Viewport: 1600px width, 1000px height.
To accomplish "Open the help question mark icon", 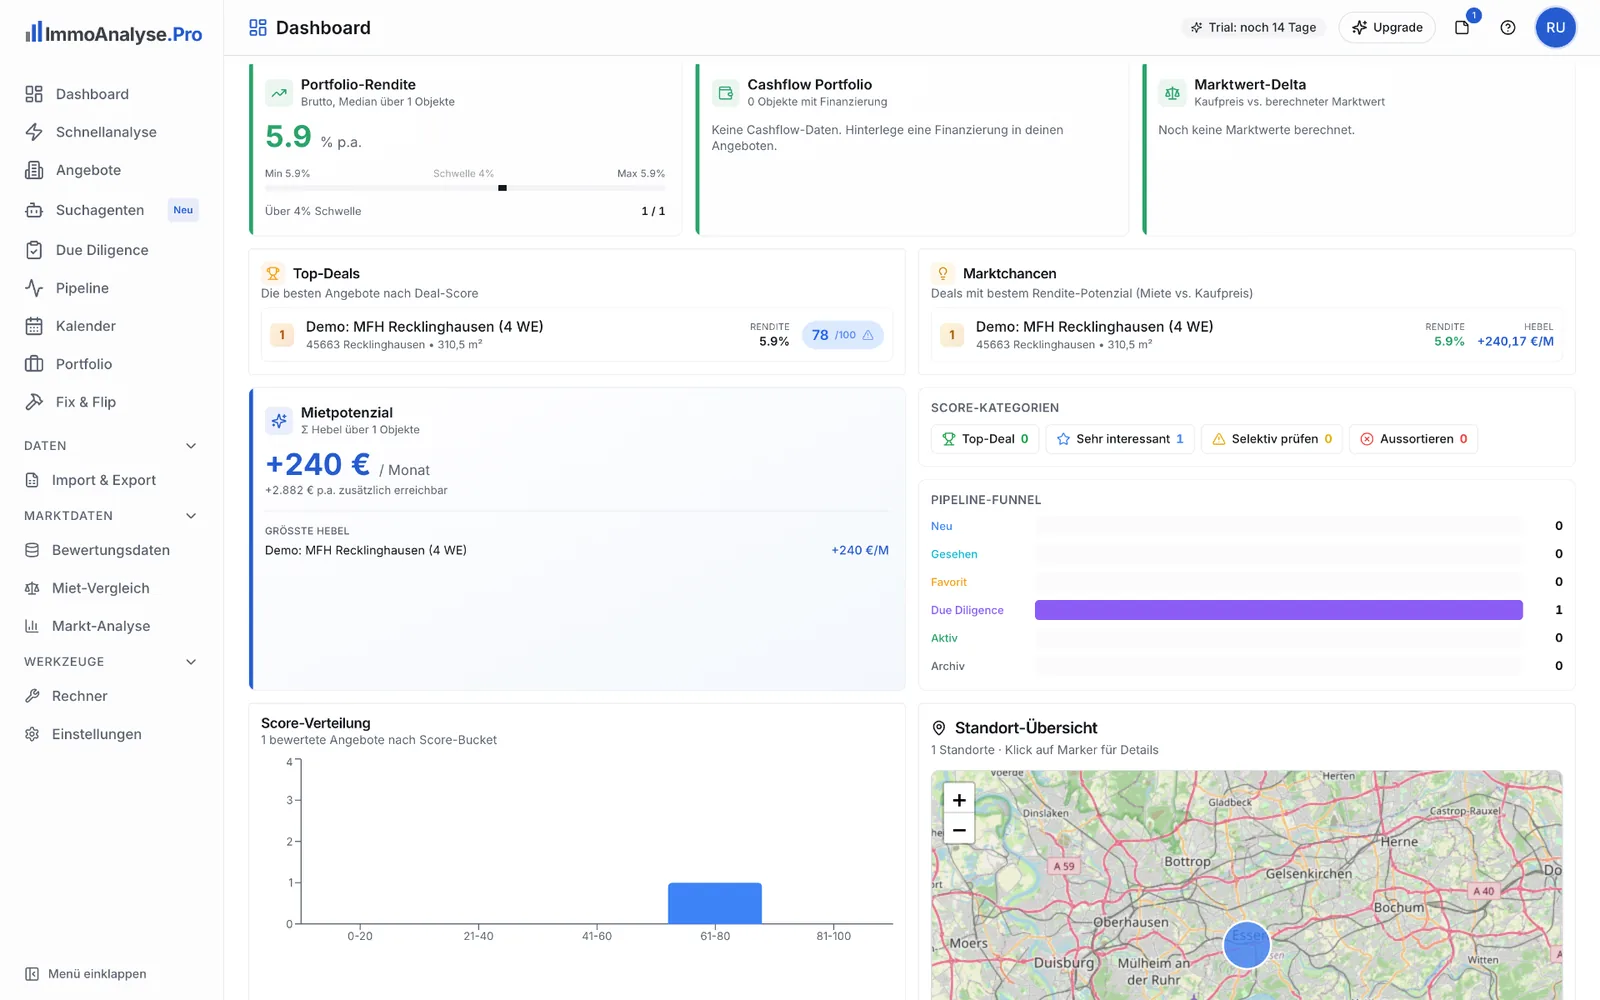I will pos(1508,27).
